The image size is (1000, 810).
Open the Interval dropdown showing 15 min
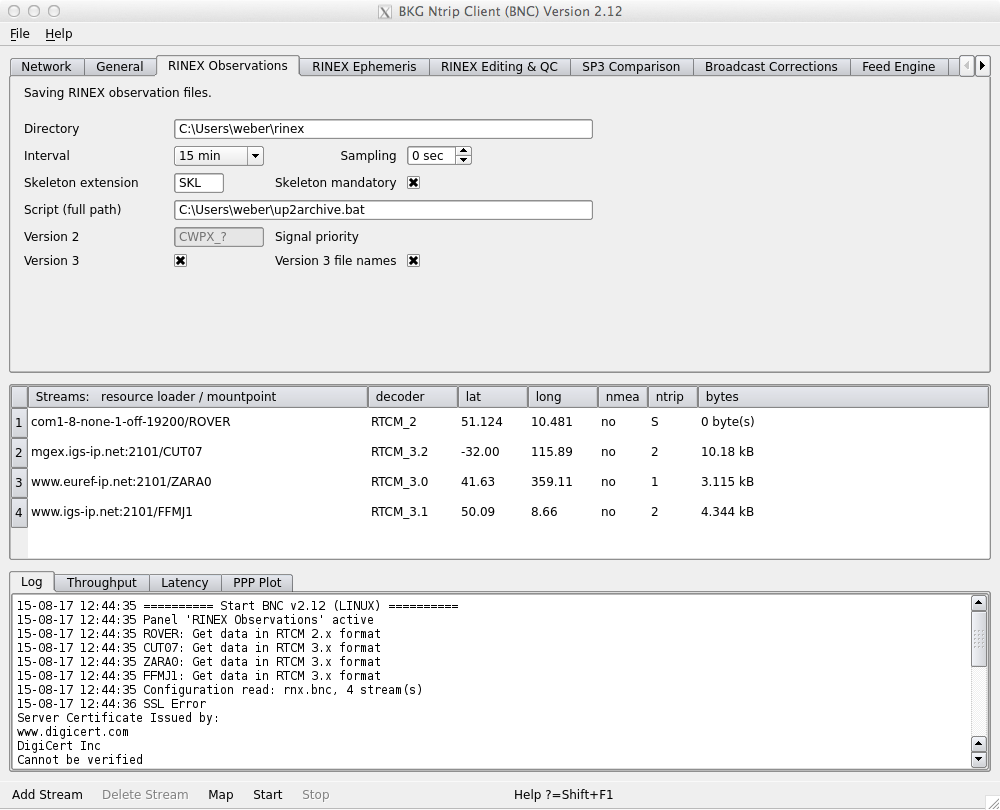click(218, 156)
